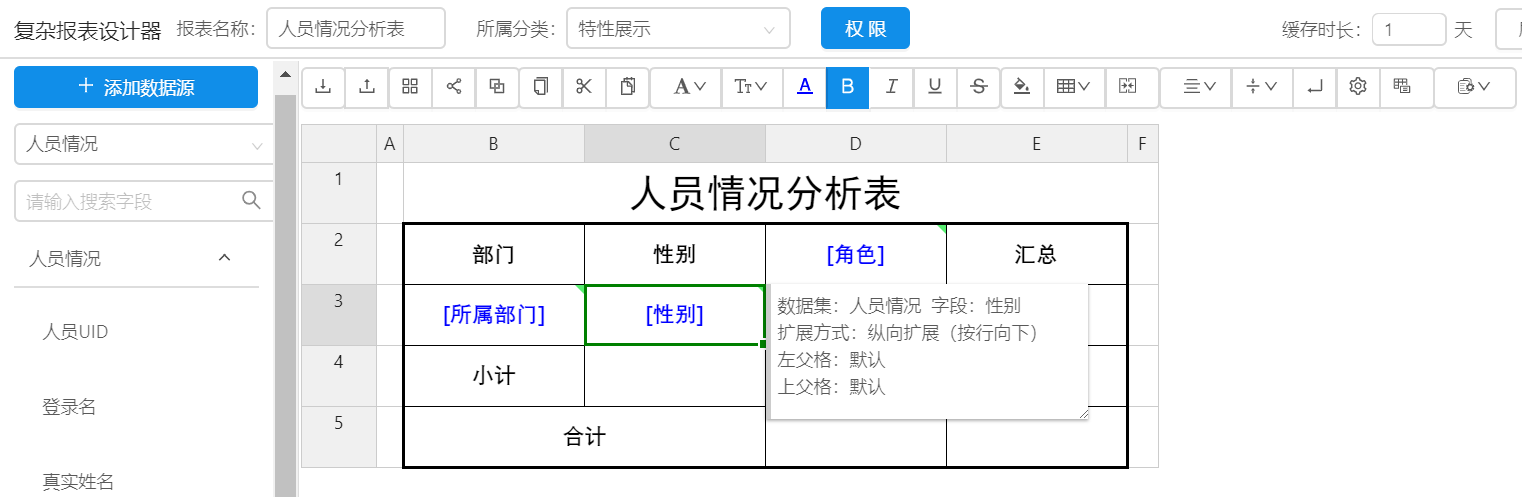
Task: Click the scissors cut icon
Action: (584, 87)
